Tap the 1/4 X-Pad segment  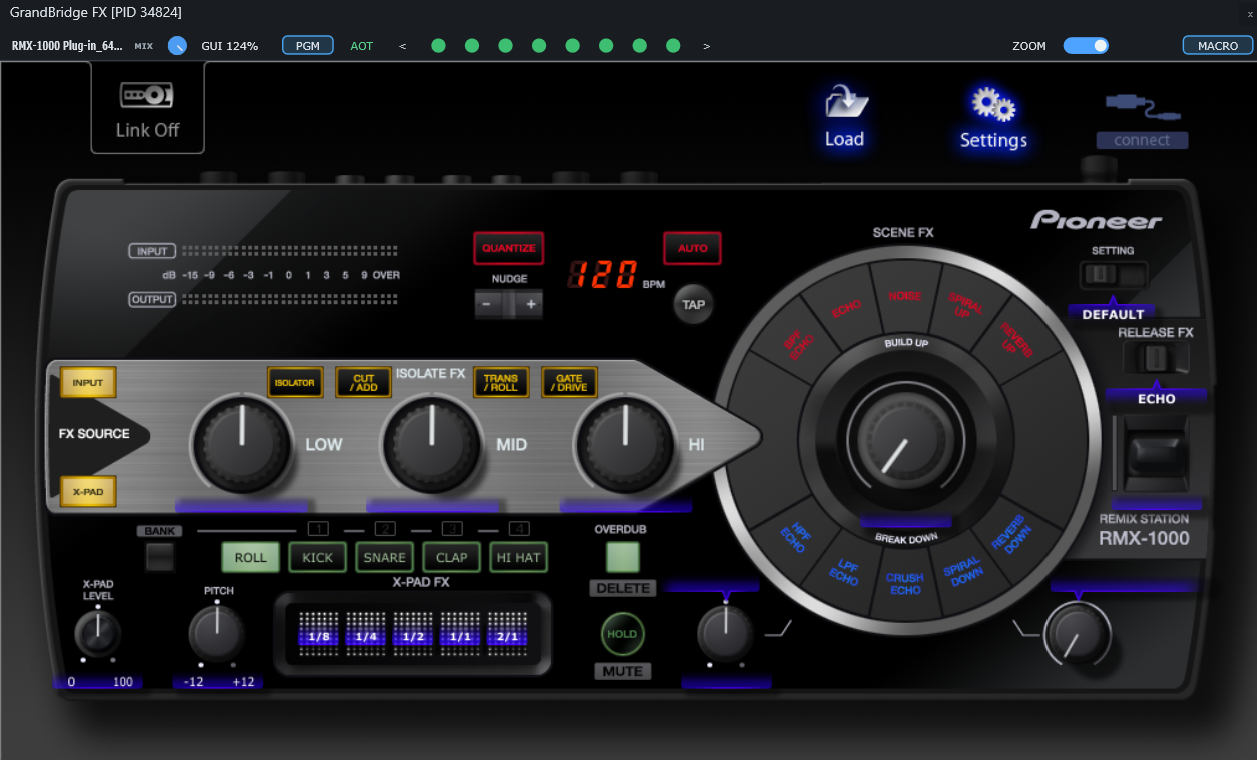coord(366,634)
